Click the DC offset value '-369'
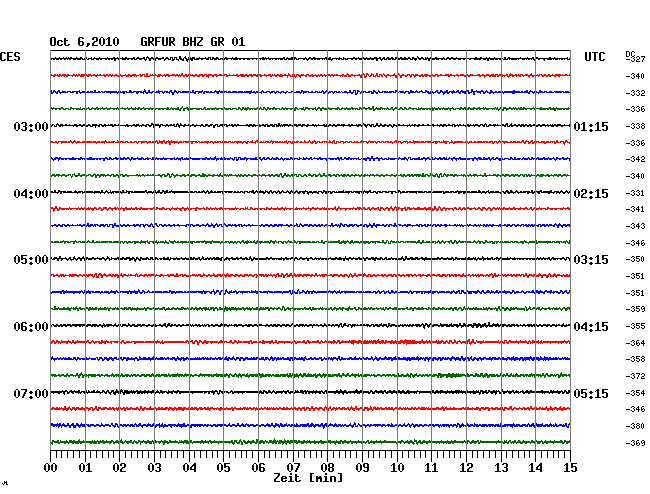The image size is (650, 494). [635, 443]
